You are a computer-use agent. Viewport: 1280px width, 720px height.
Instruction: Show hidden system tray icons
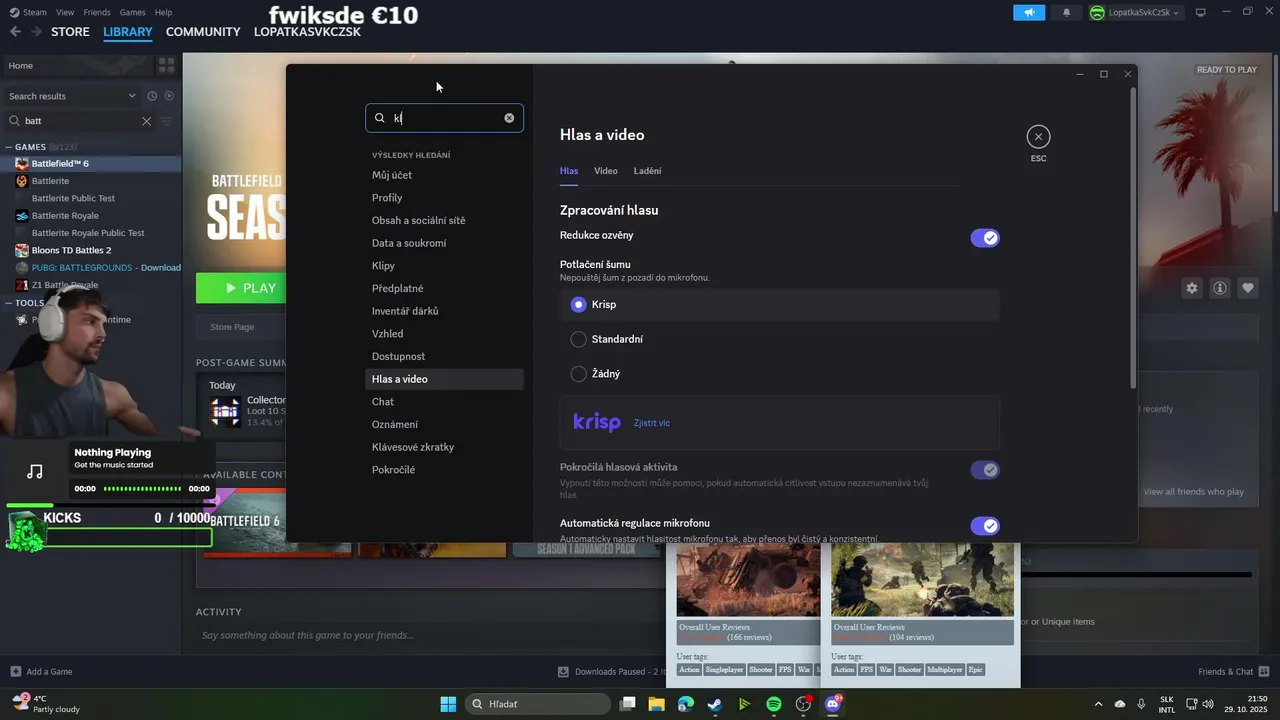(1098, 704)
